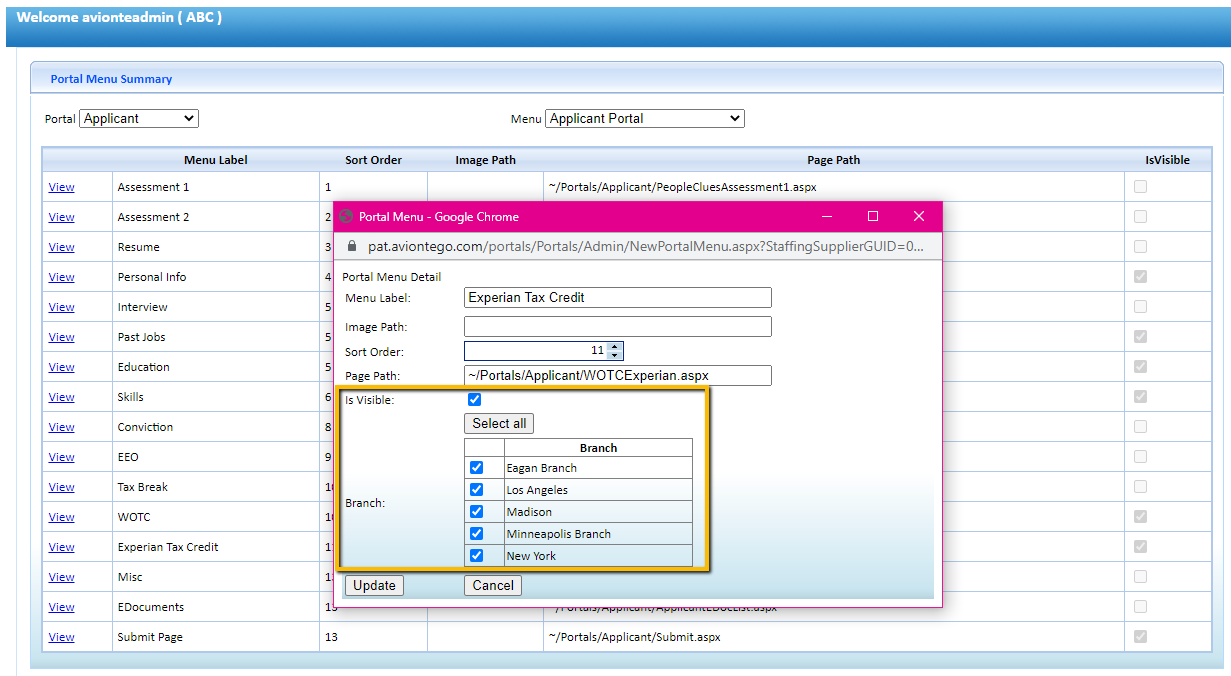Click the Portal Menu Summary heading
Viewport: 1231px width, 676px height.
[111, 79]
